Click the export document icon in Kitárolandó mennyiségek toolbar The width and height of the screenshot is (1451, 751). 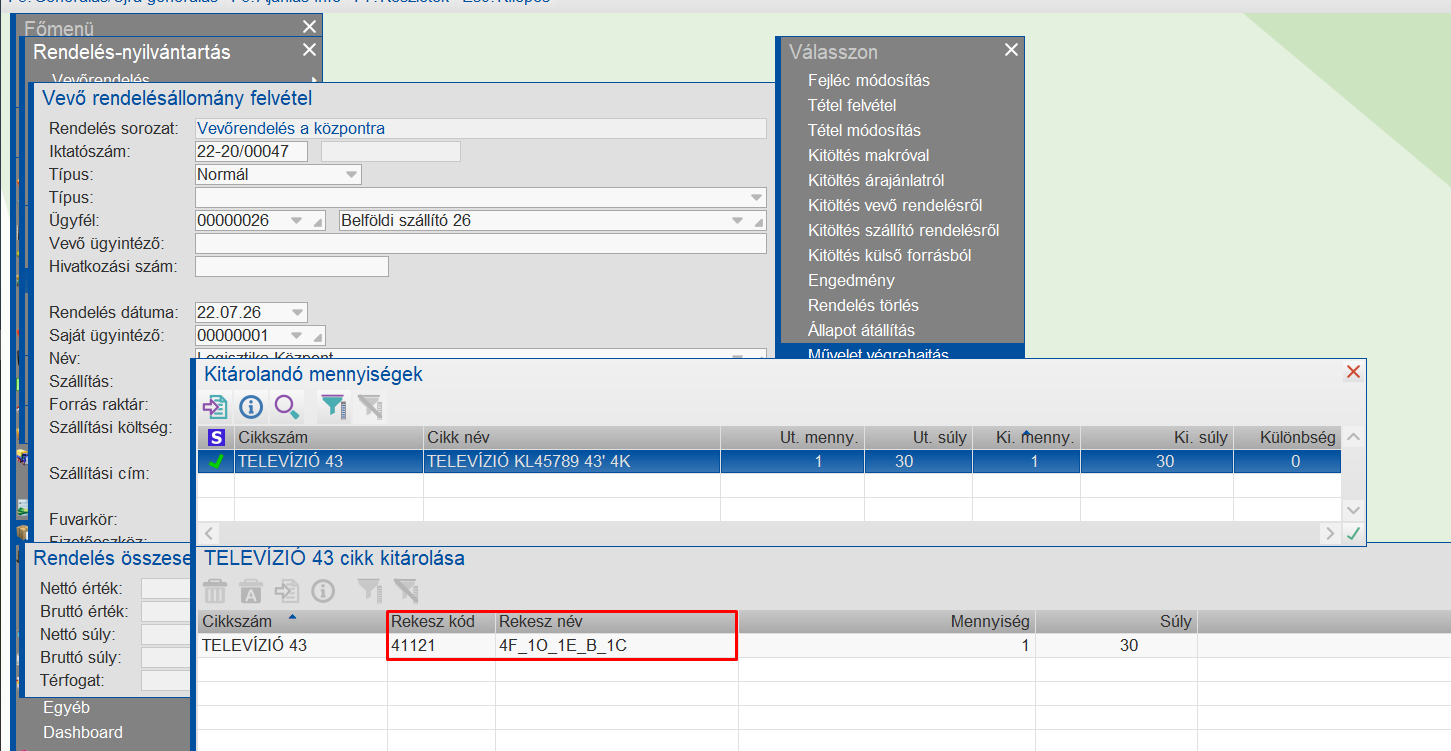coord(215,406)
